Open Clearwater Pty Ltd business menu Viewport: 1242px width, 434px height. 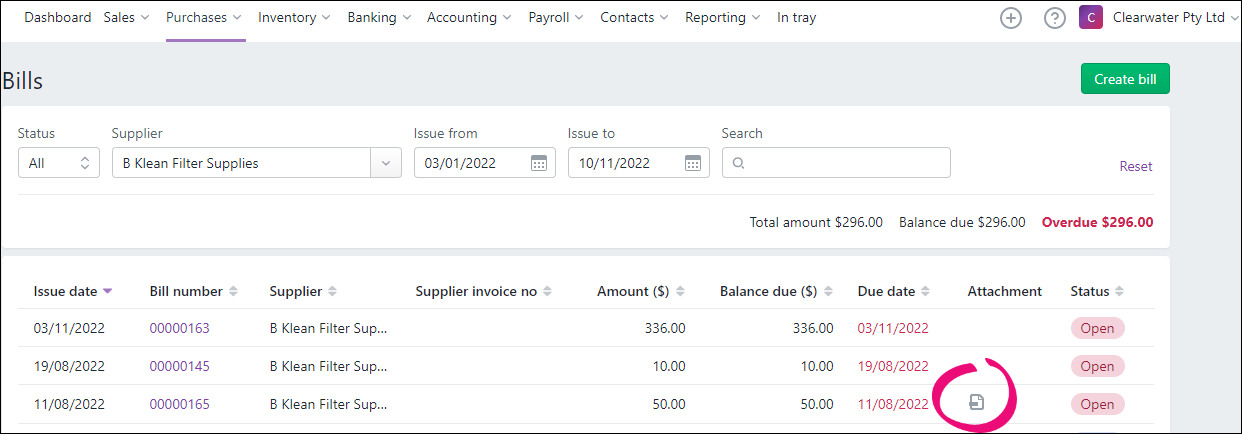coord(1176,17)
